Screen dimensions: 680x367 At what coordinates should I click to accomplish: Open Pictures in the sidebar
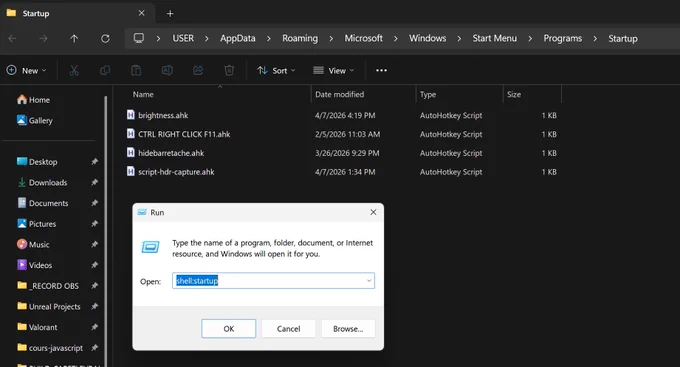point(36,224)
